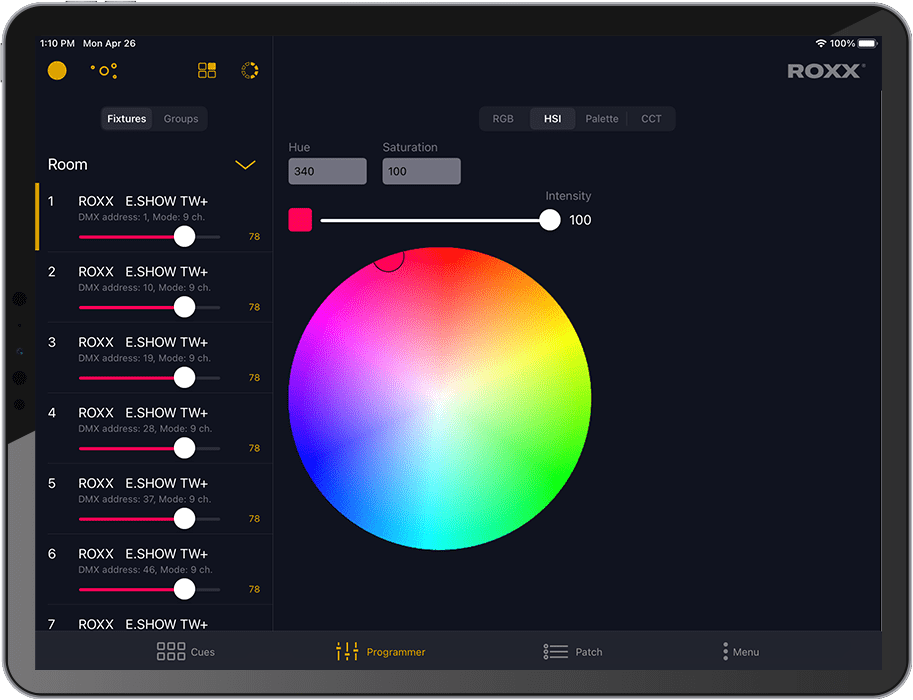Tap the dotted color ring icon
913x700 pixels.
[250, 70]
